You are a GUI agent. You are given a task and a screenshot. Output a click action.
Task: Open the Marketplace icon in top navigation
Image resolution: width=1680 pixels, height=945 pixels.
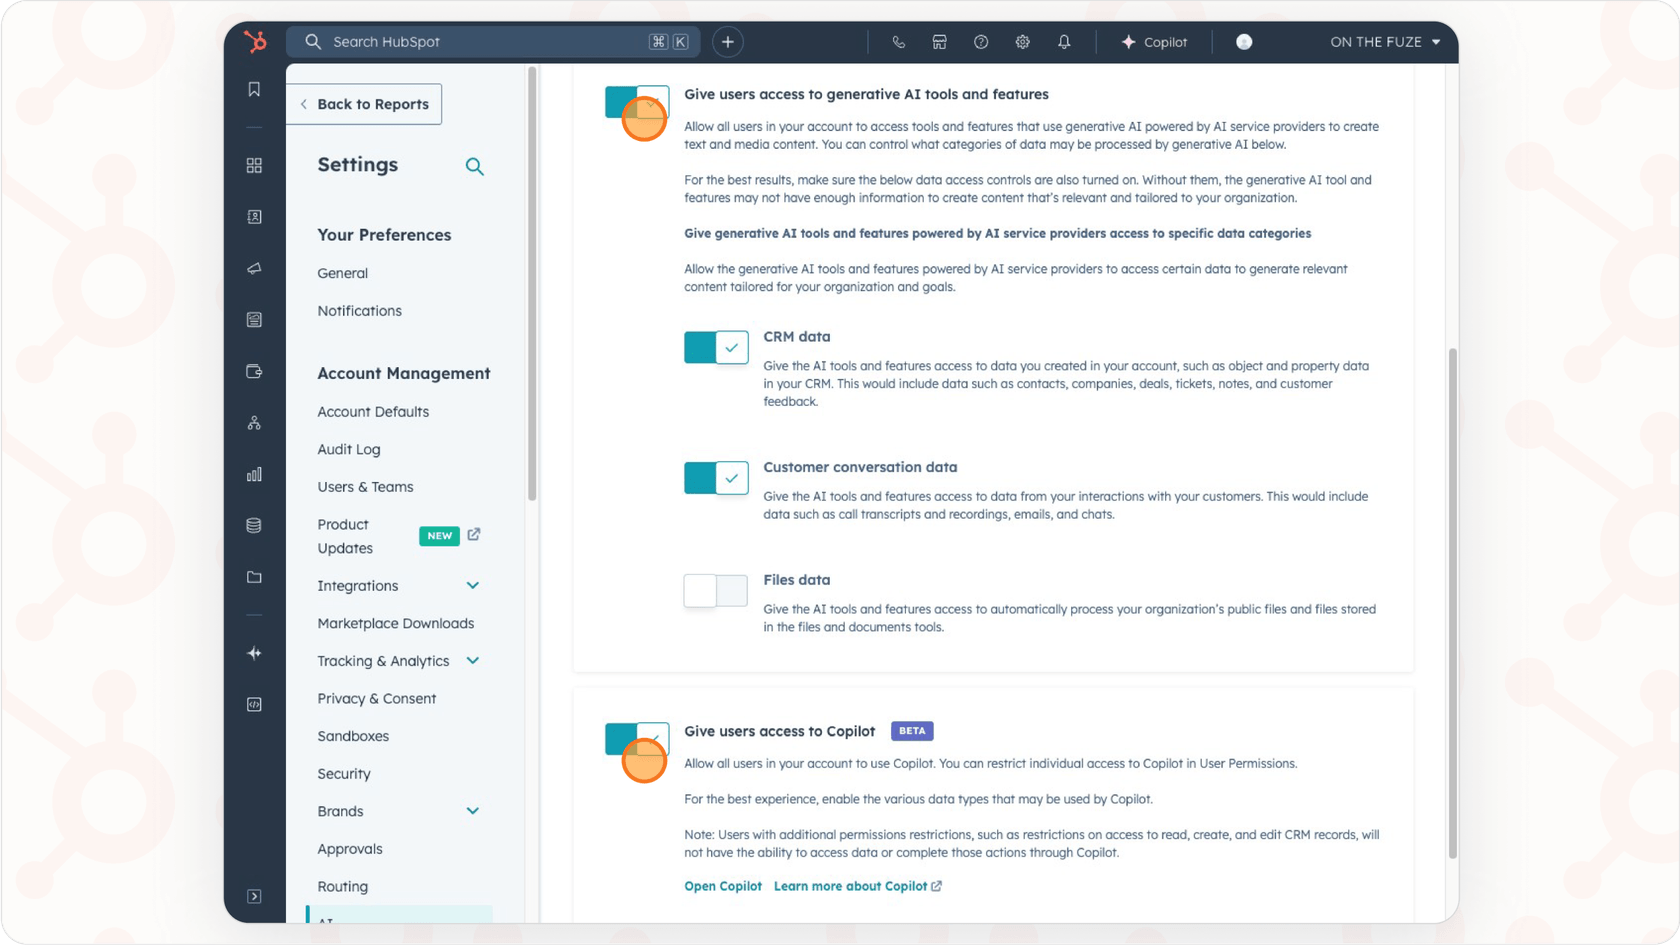[x=938, y=41]
